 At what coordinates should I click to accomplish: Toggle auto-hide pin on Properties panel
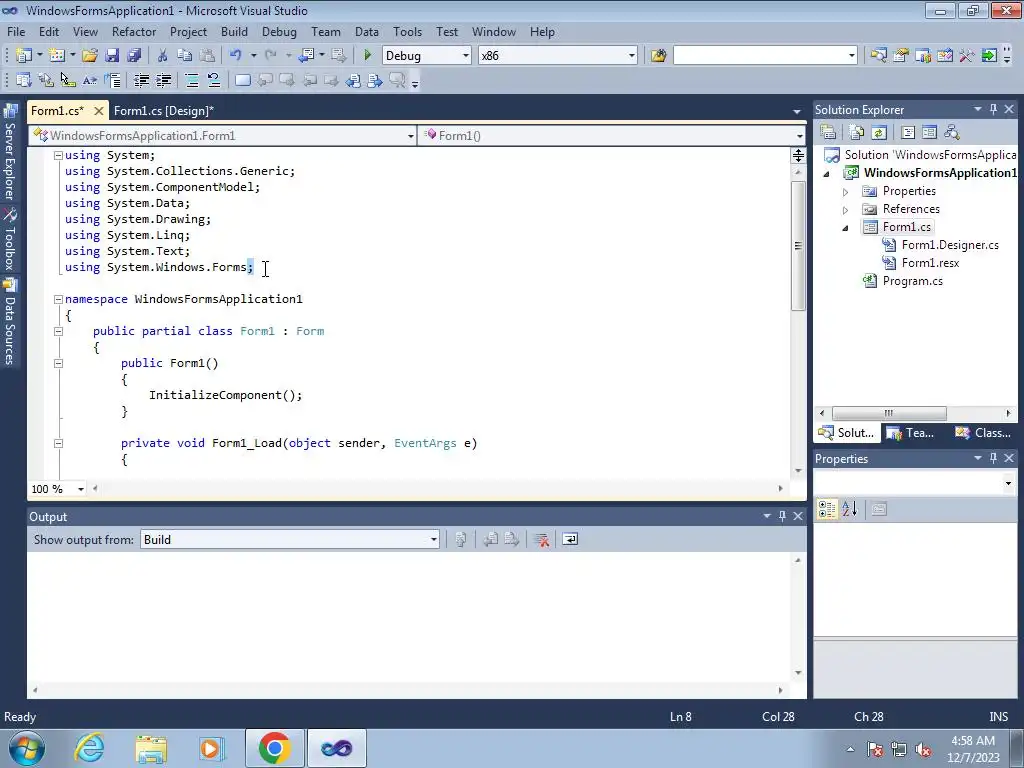(993, 458)
